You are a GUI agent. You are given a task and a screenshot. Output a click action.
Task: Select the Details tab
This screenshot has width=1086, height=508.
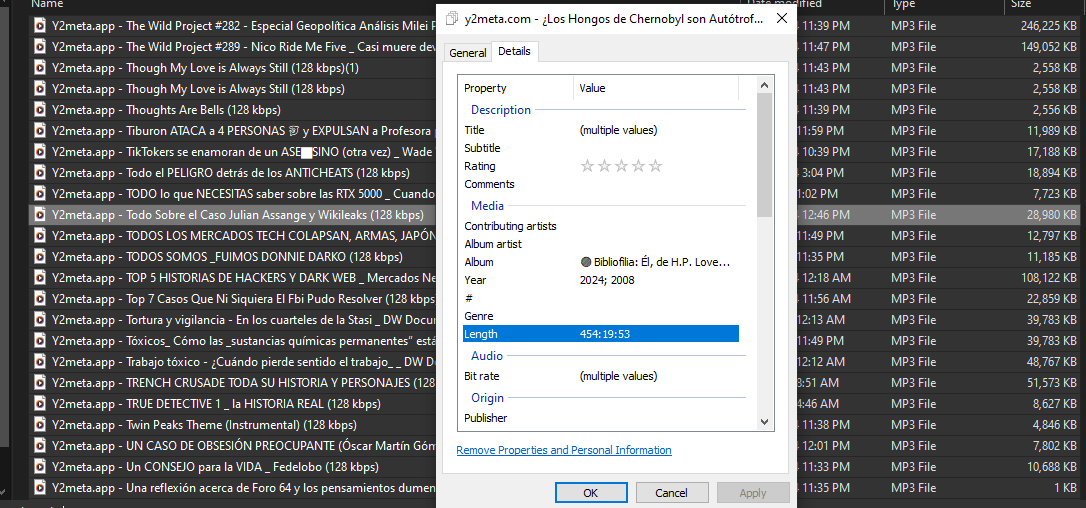[514, 51]
